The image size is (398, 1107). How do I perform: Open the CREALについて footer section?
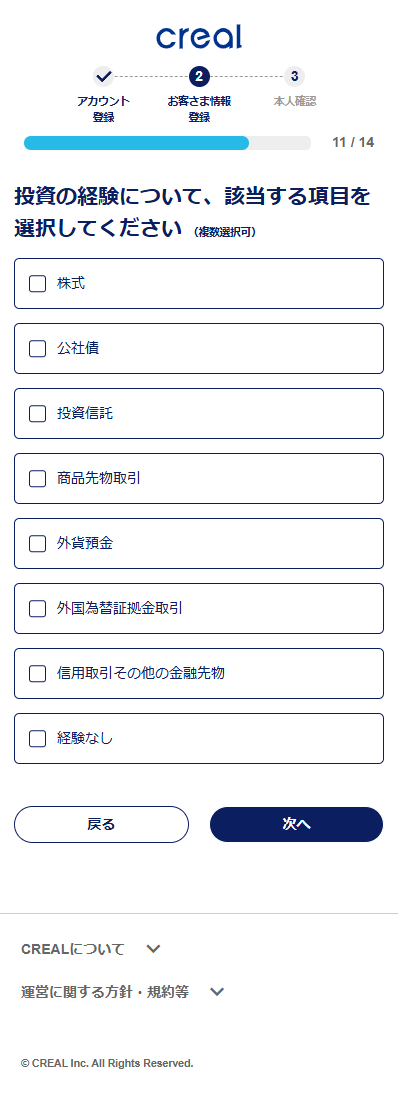pos(73,949)
